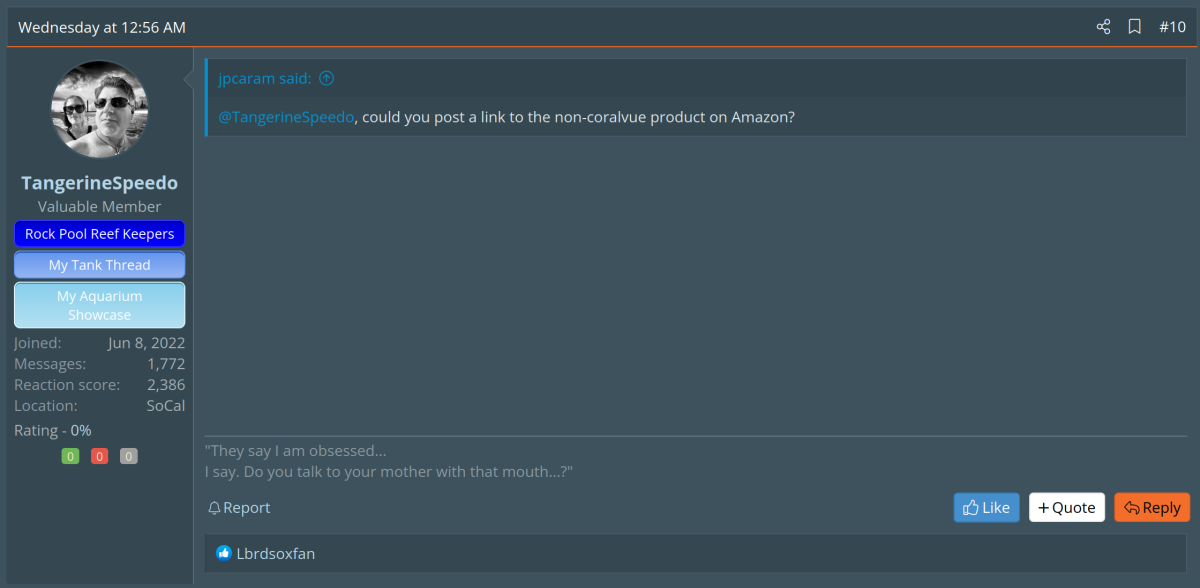Open the My Aquarium Showcase button
Screen dimensions: 1200x588
point(100,305)
